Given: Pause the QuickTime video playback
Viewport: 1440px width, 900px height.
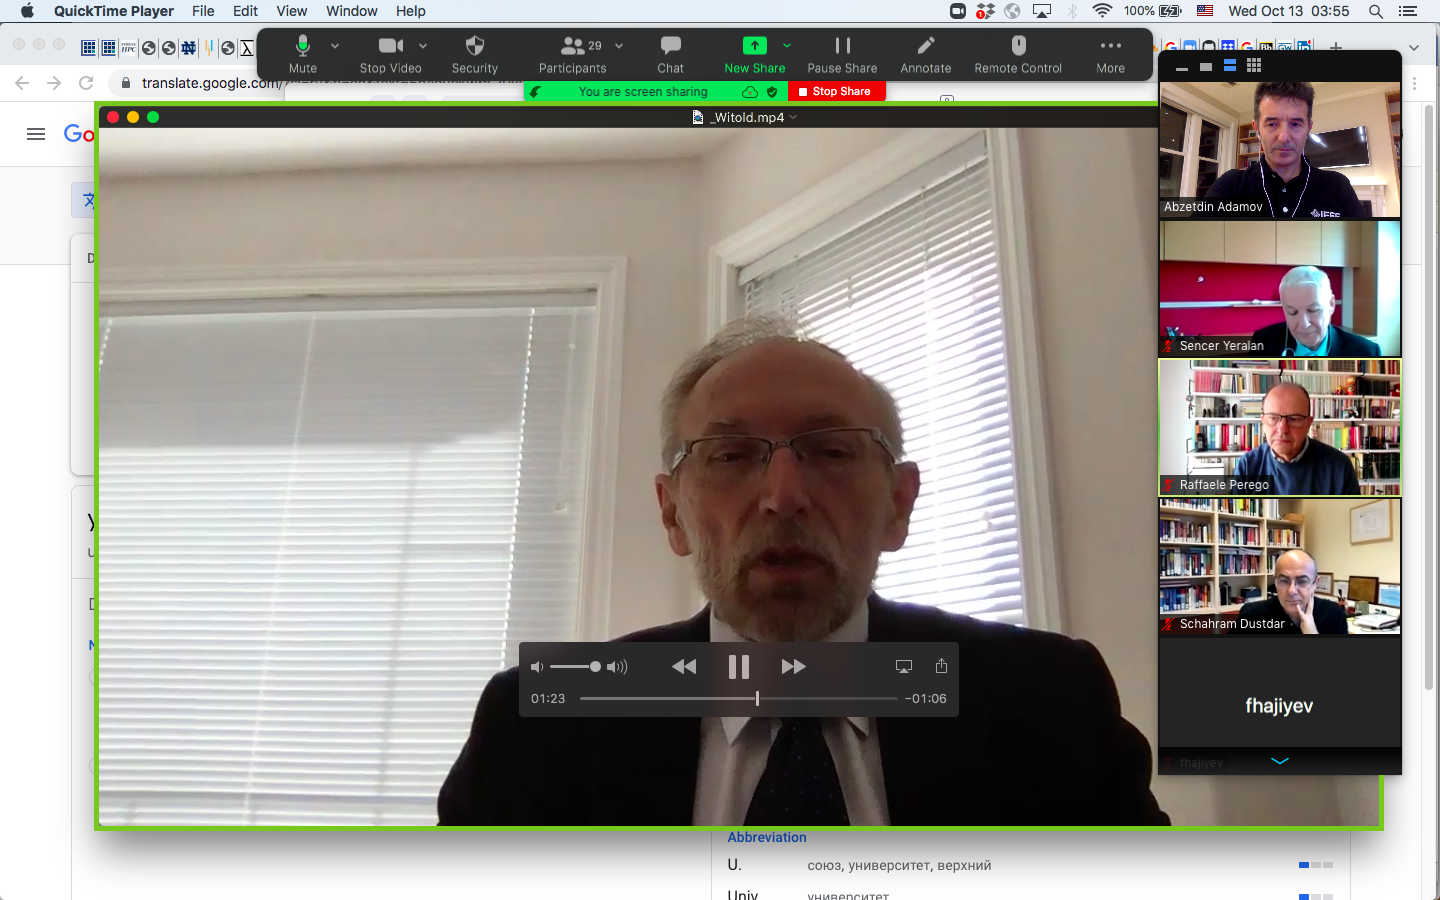Looking at the screenshot, I should [x=739, y=667].
